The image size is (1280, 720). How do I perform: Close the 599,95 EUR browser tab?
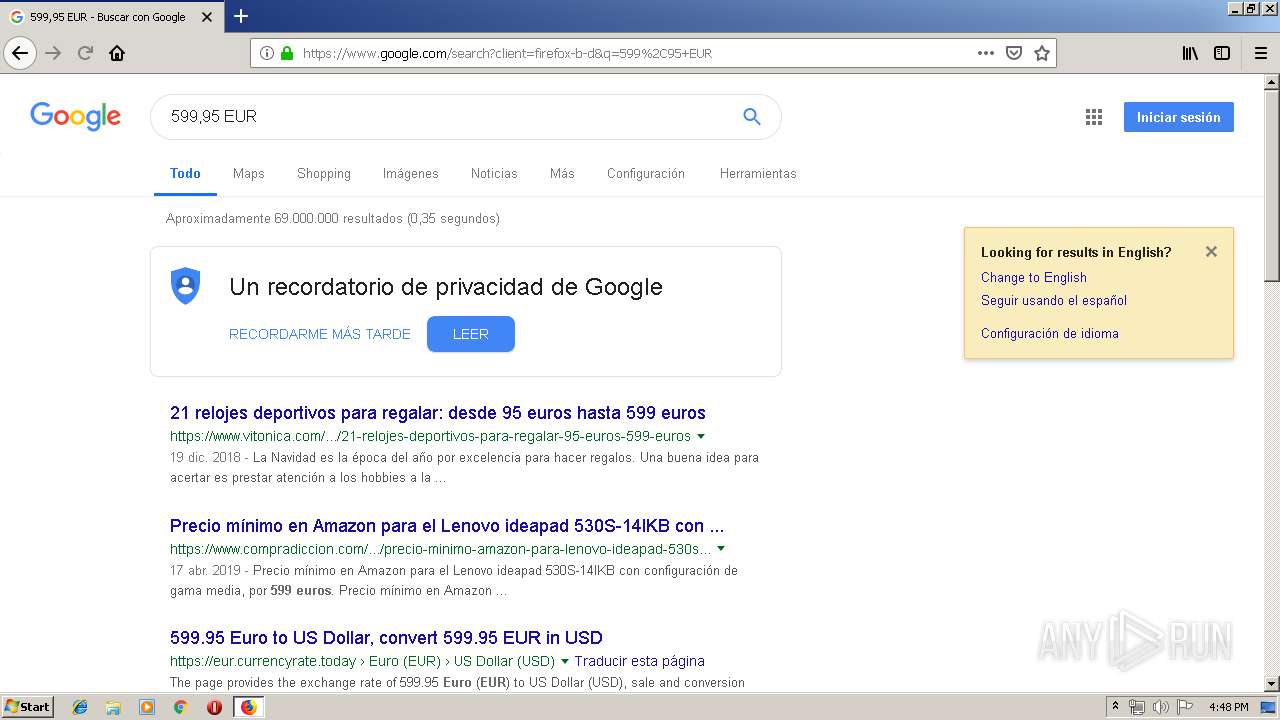coord(207,17)
